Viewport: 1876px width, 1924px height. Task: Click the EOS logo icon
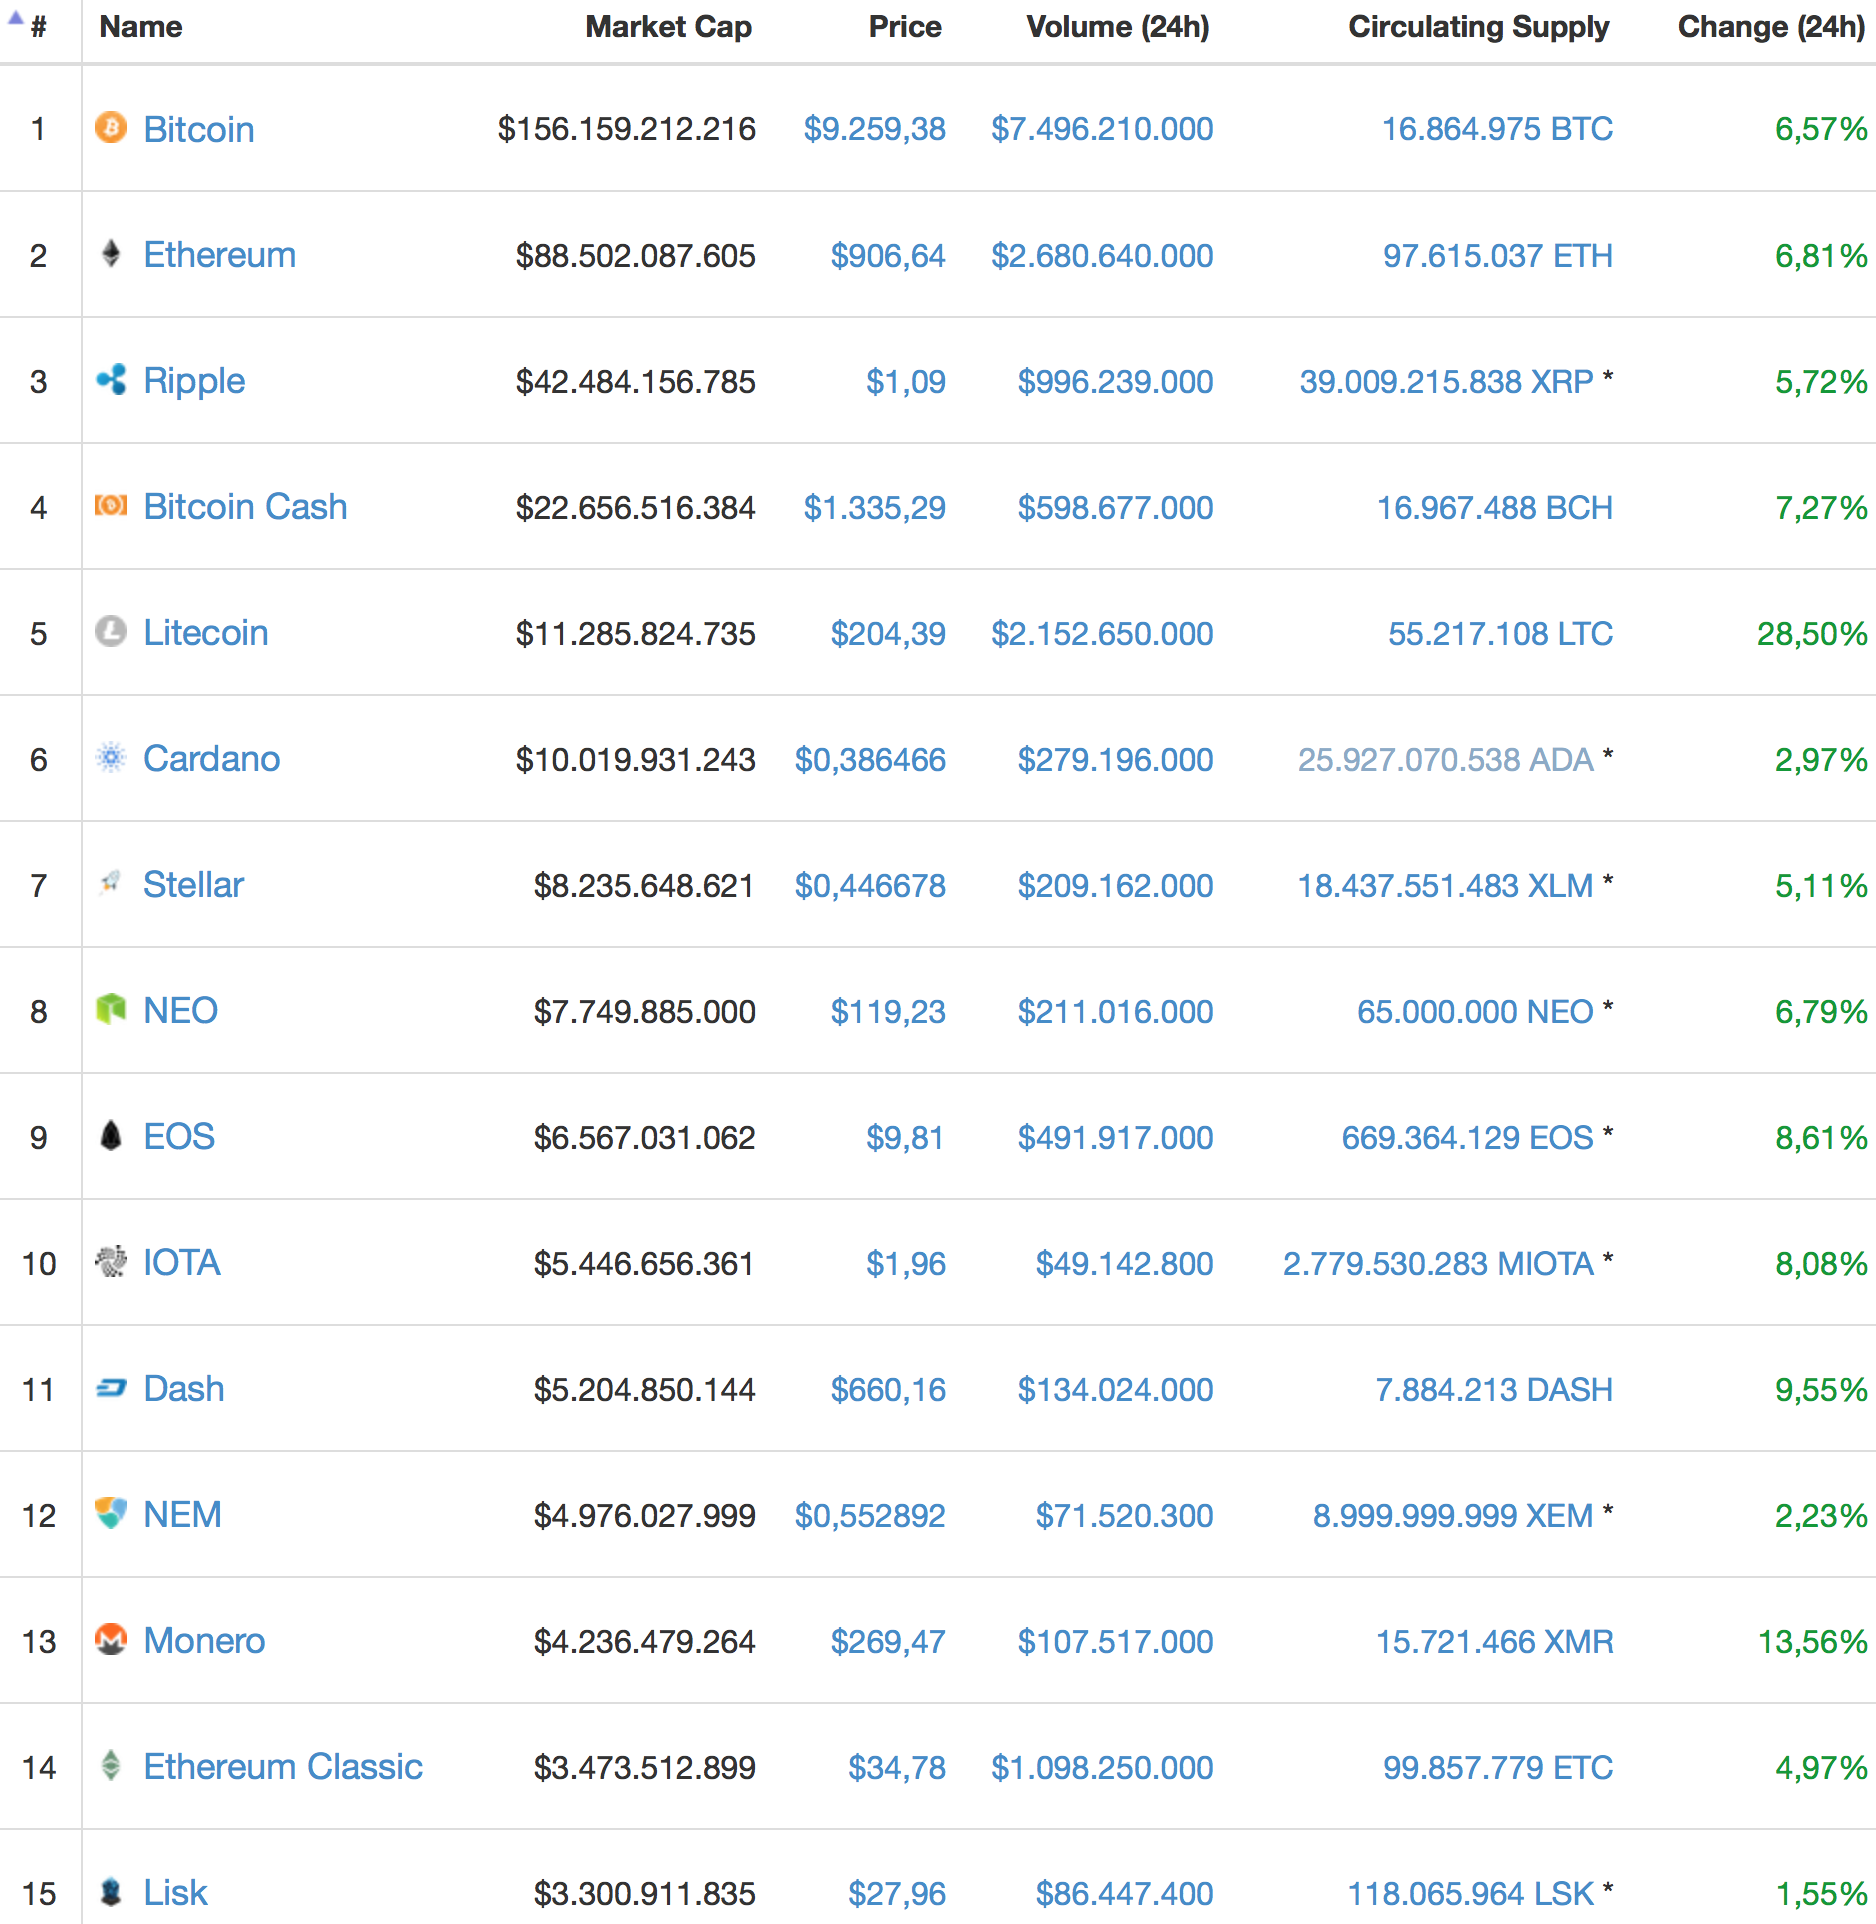111,1136
